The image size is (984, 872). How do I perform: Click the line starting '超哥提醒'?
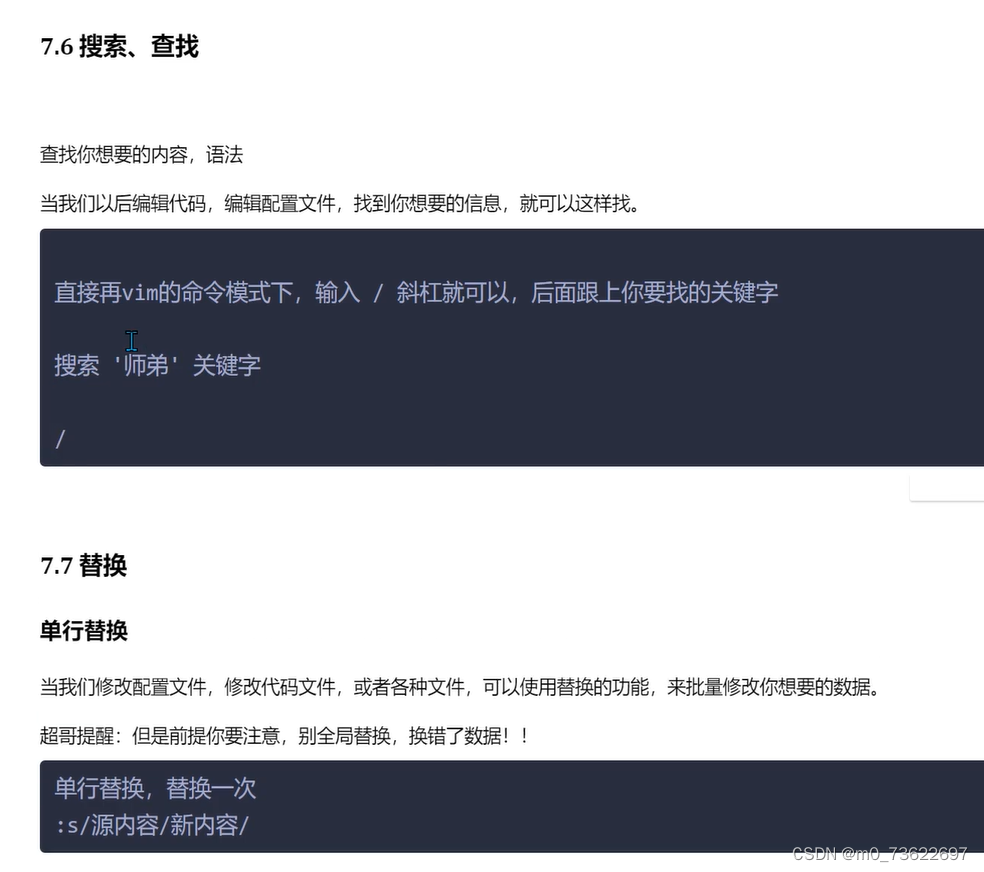click(284, 735)
